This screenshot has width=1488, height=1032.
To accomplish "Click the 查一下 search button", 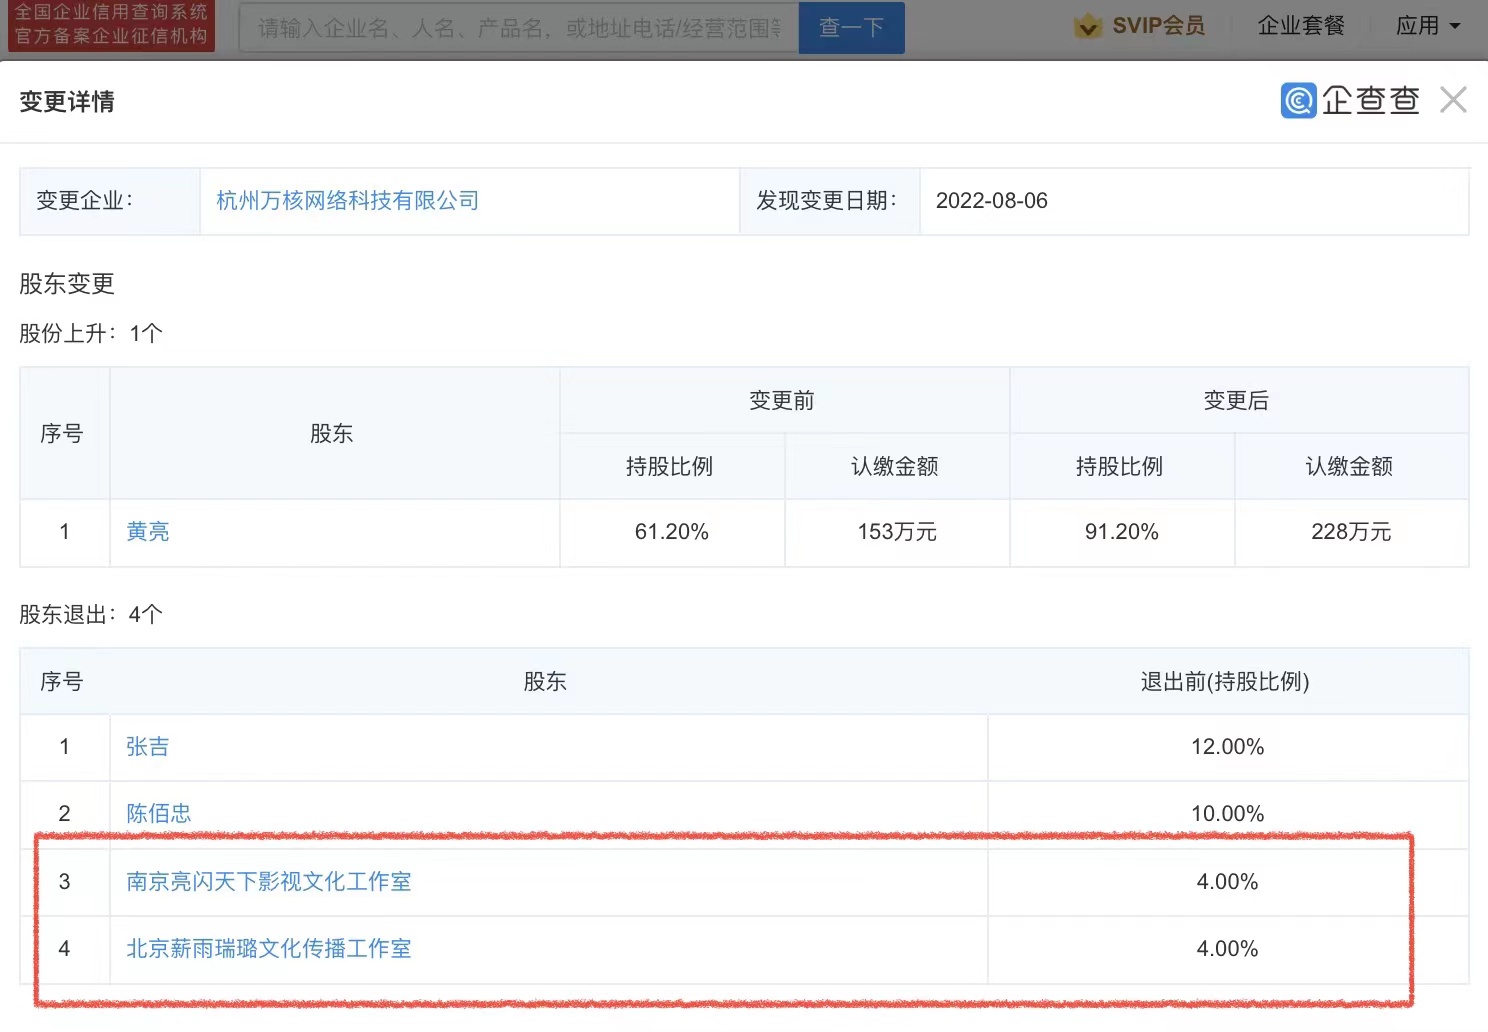I will pos(851,27).
